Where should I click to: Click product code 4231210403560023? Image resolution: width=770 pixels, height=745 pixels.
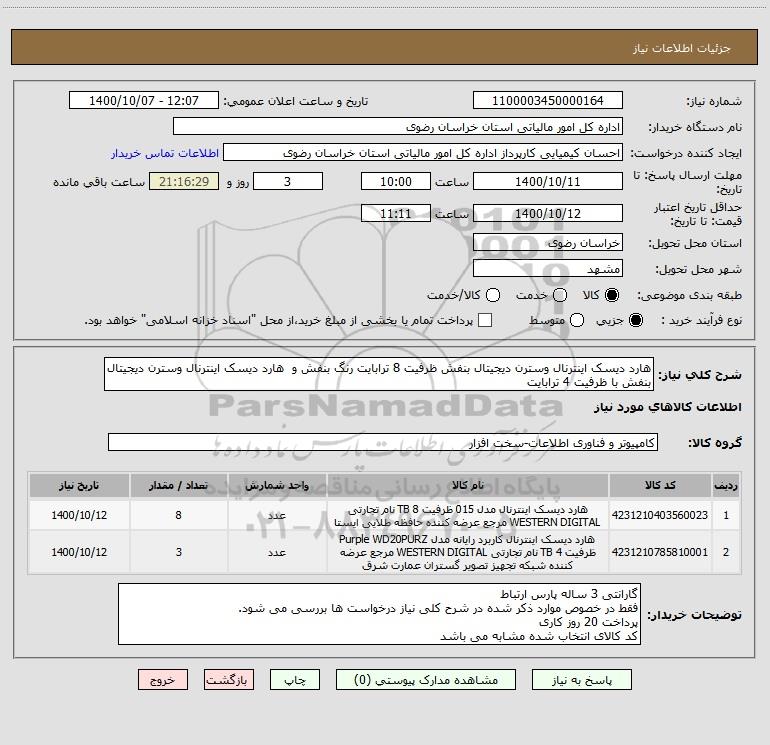pos(660,515)
